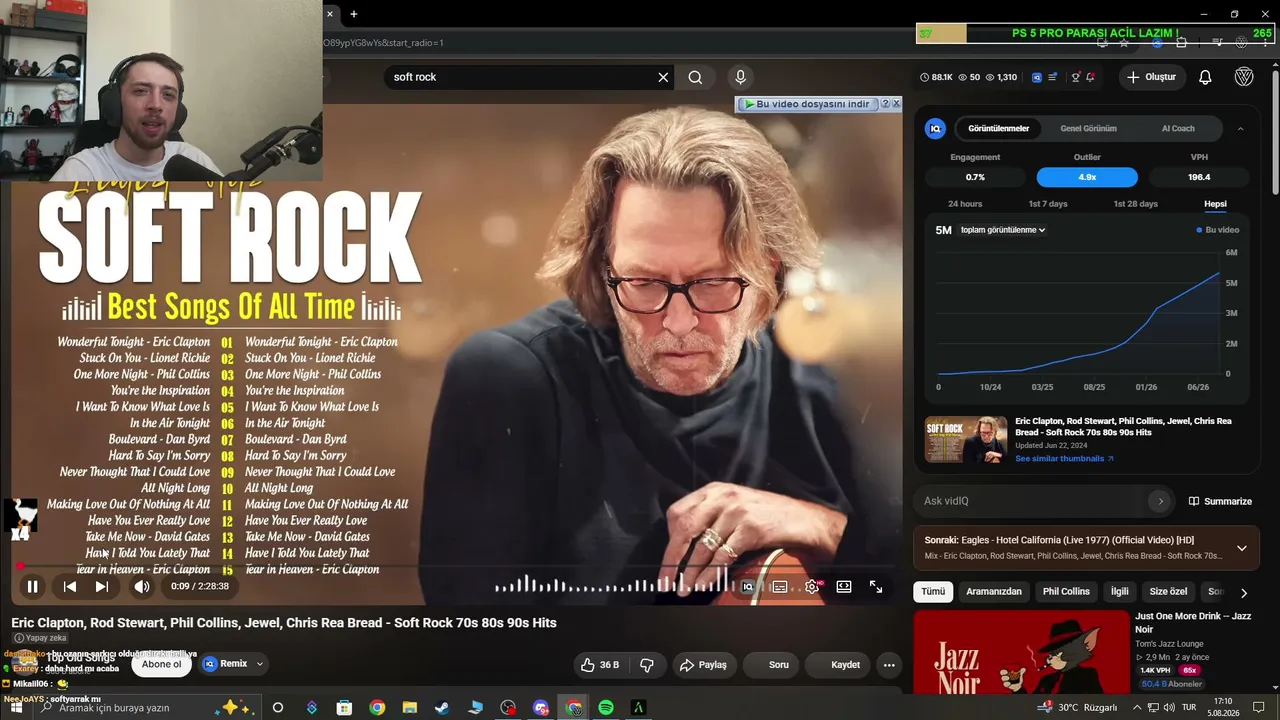1280x720 pixels.
Task: Start voice search with the microphone
Action: 740,77
